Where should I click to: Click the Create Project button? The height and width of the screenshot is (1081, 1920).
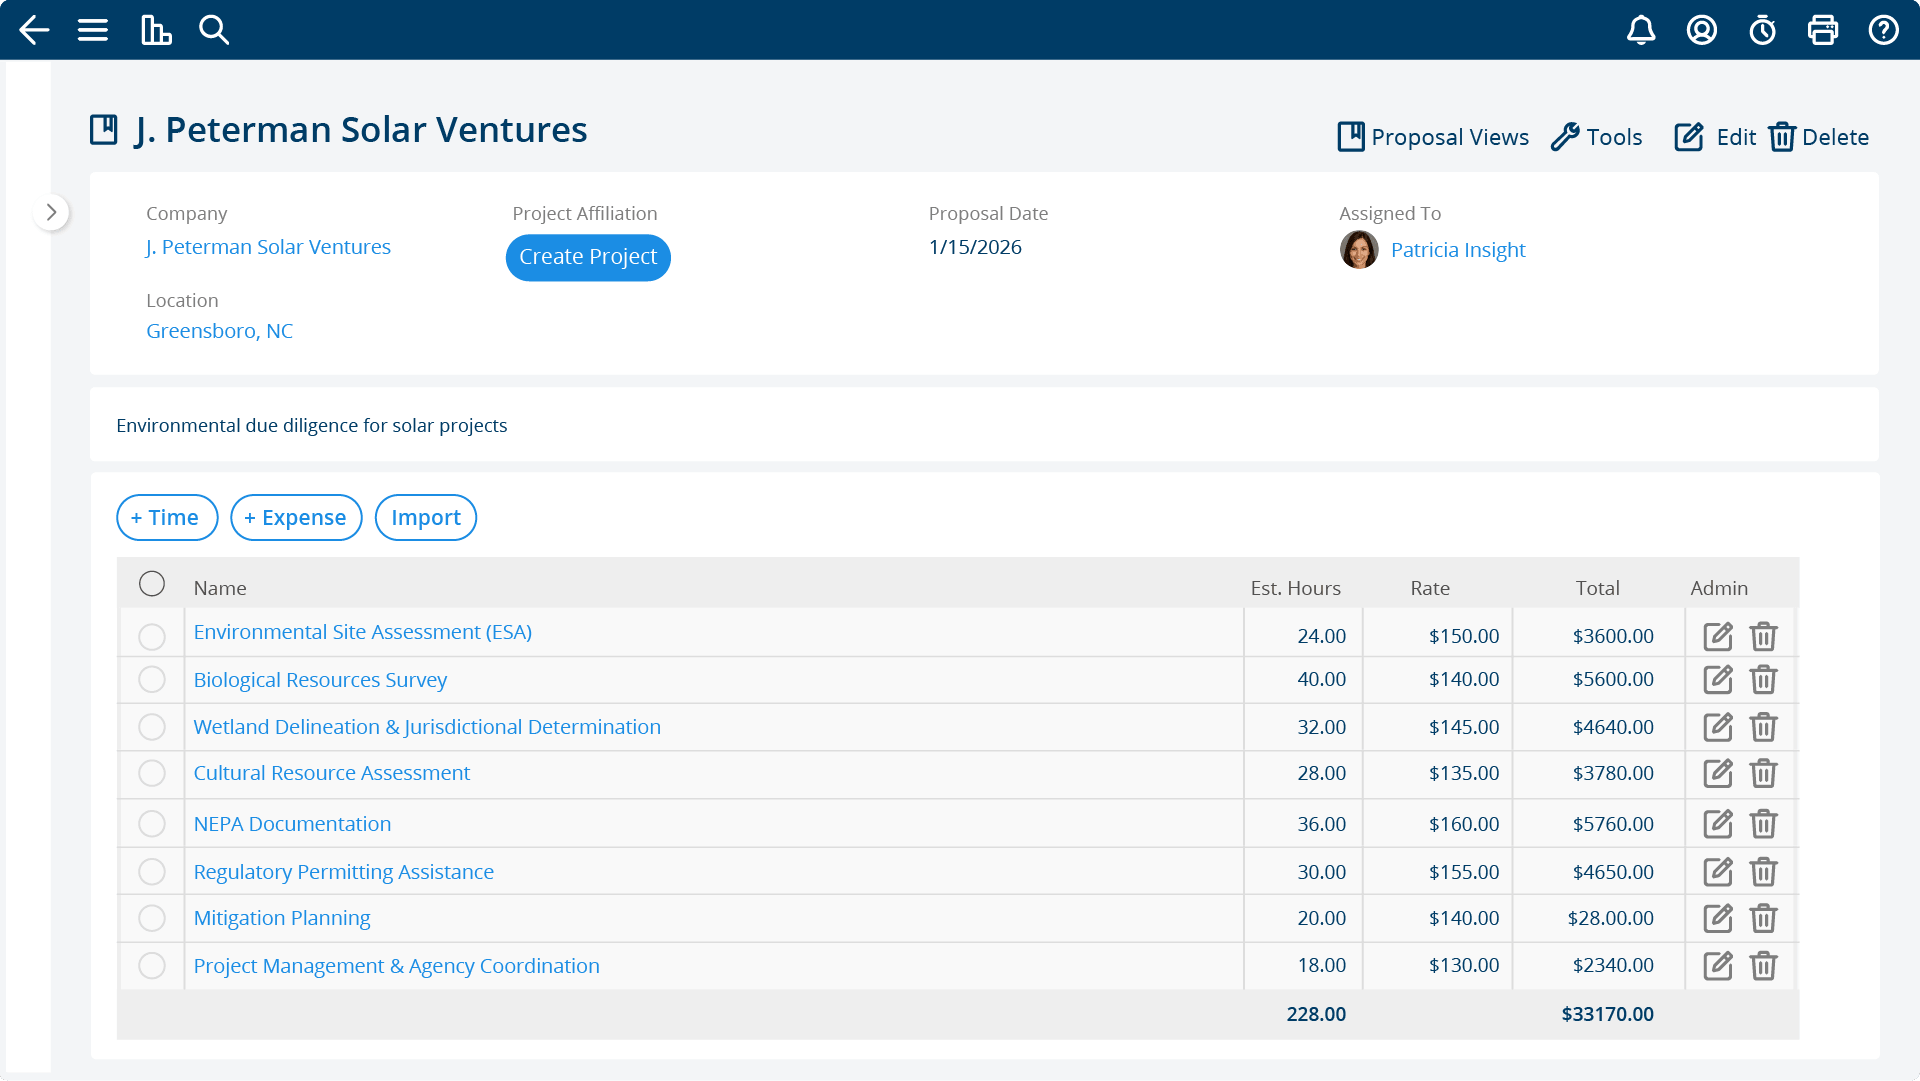588,257
